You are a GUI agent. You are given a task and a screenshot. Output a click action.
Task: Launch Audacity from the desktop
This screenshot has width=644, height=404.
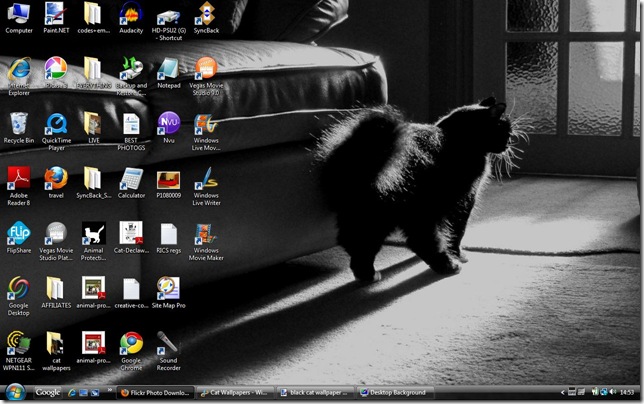pos(131,14)
